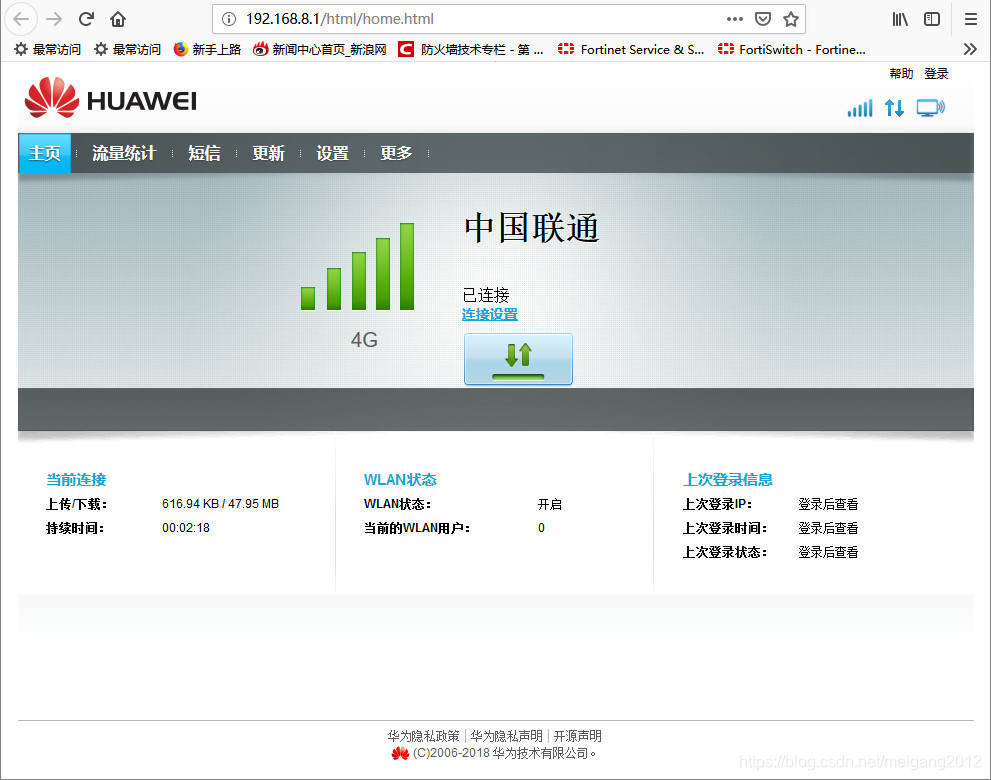
Task: Open site information icon in address bar
Action: click(x=229, y=19)
